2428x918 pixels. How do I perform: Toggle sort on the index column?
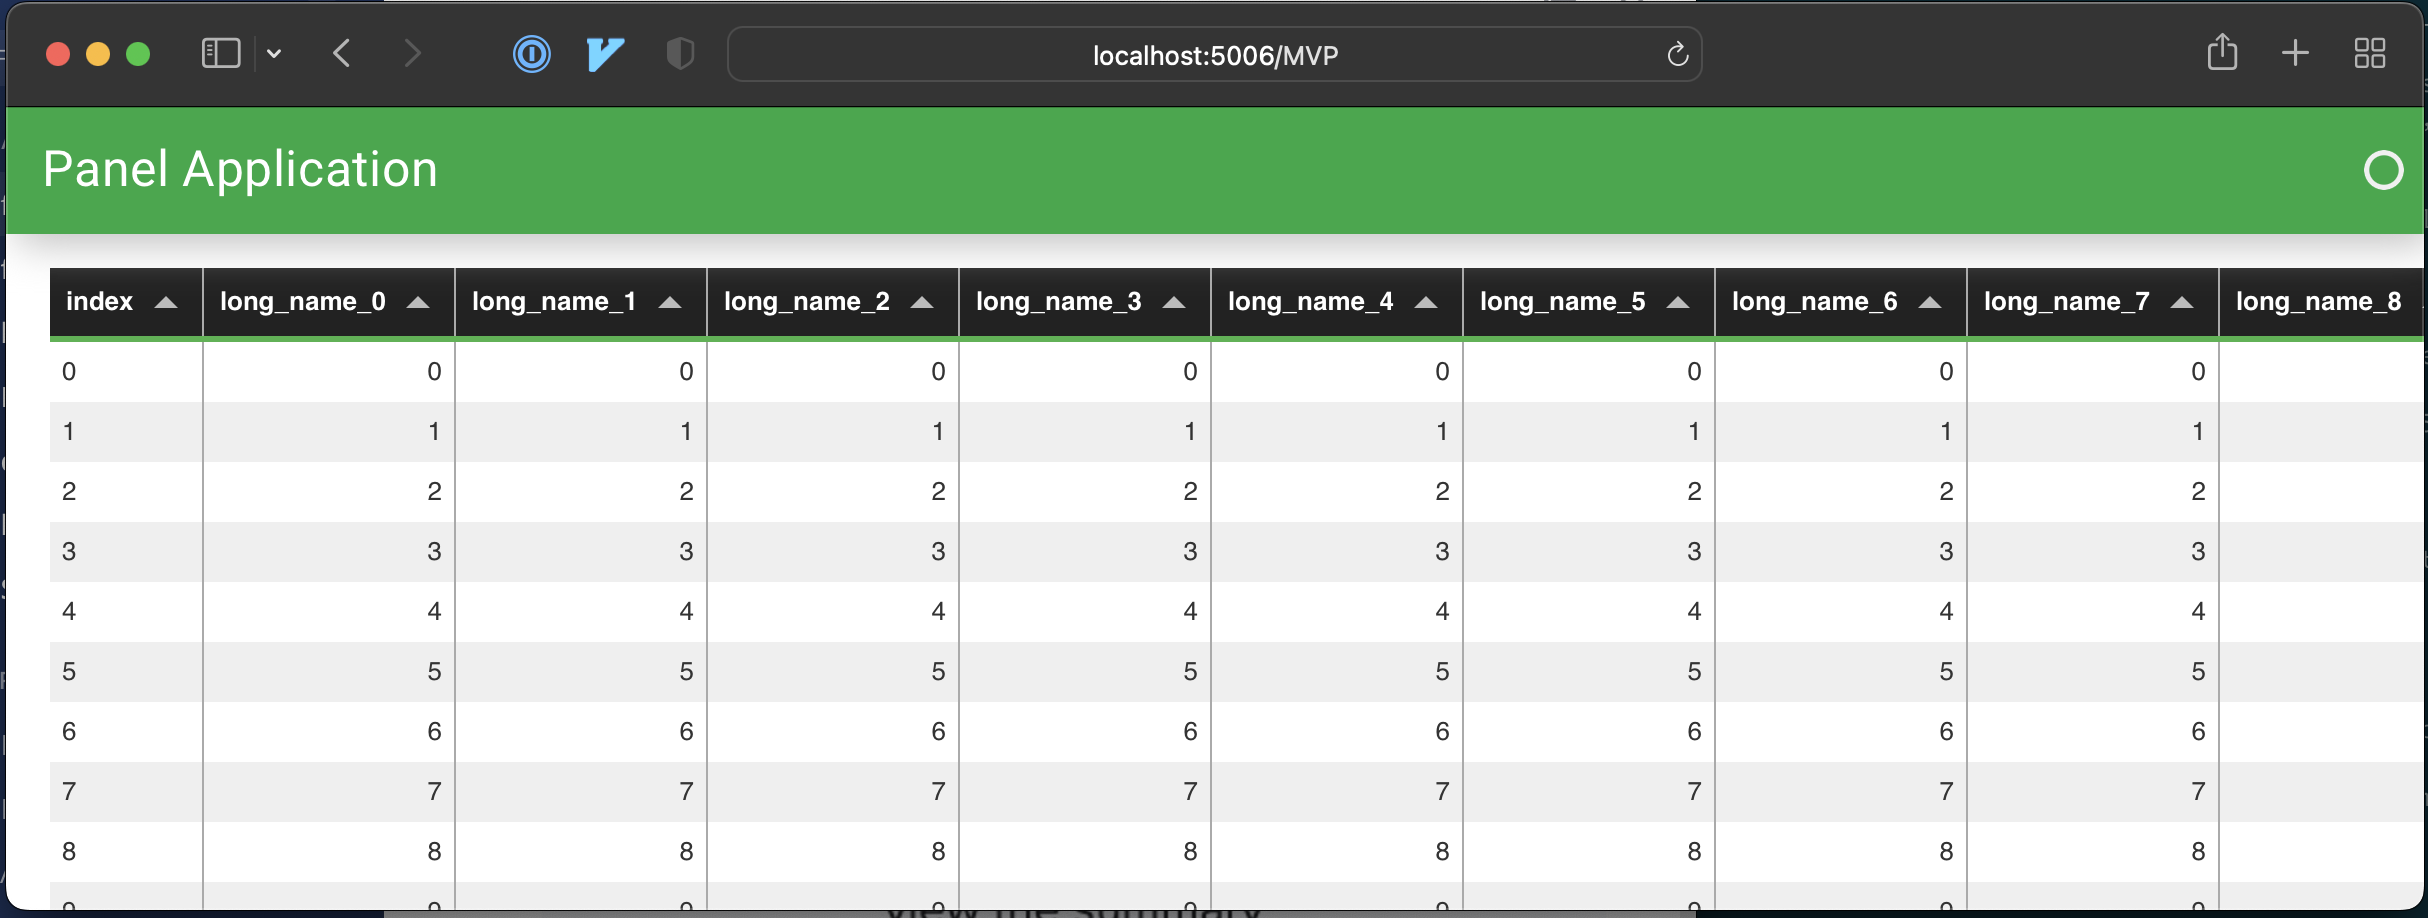166,302
